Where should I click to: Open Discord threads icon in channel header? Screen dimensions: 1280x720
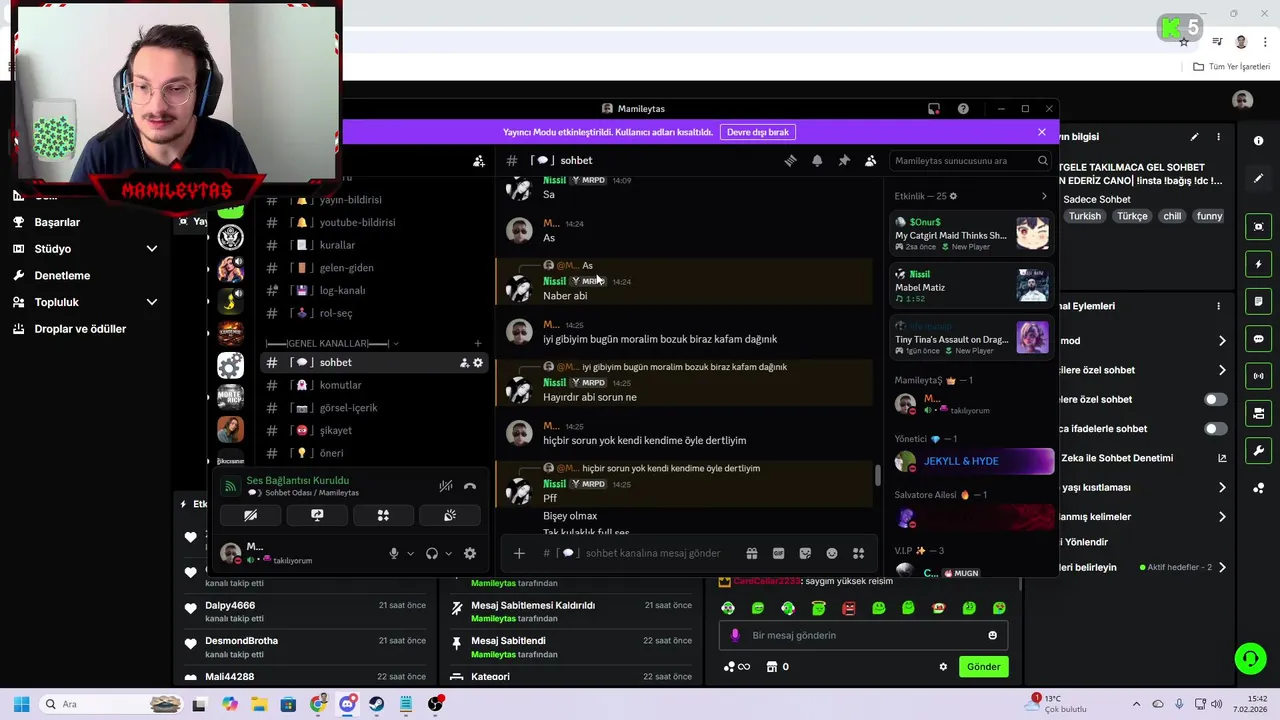pyautogui.click(x=790, y=160)
